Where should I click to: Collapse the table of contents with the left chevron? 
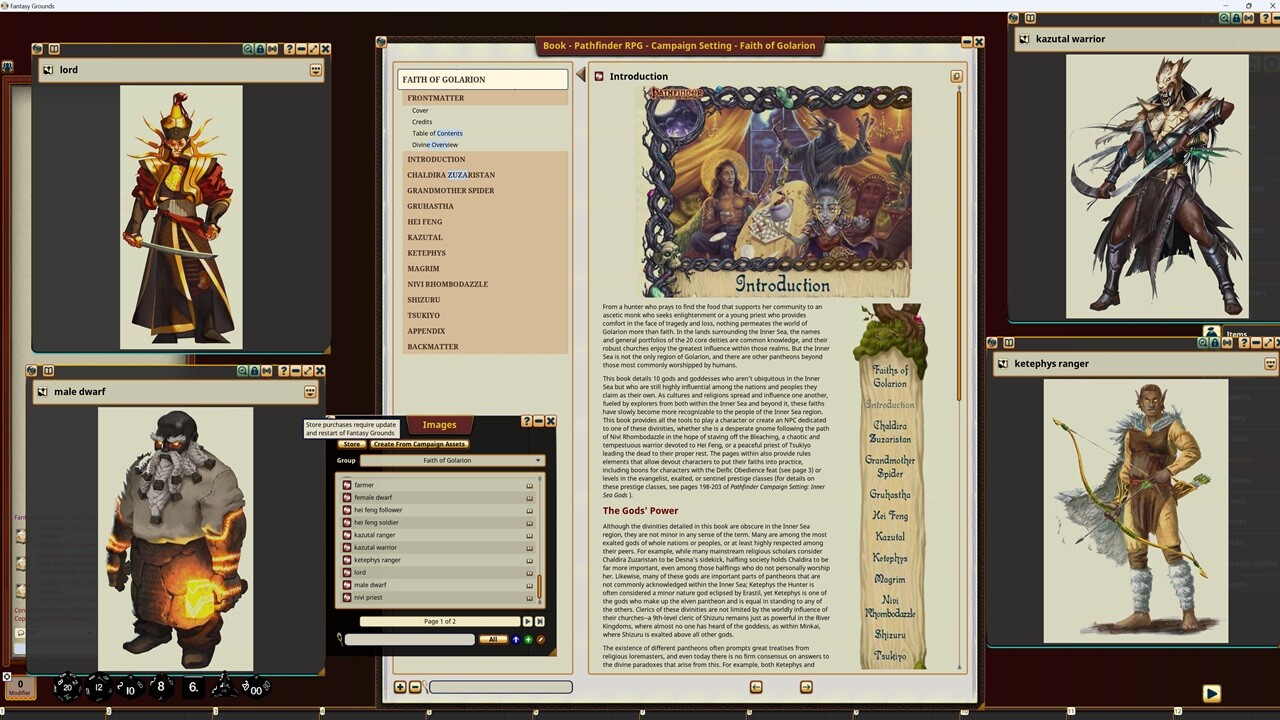(581, 73)
